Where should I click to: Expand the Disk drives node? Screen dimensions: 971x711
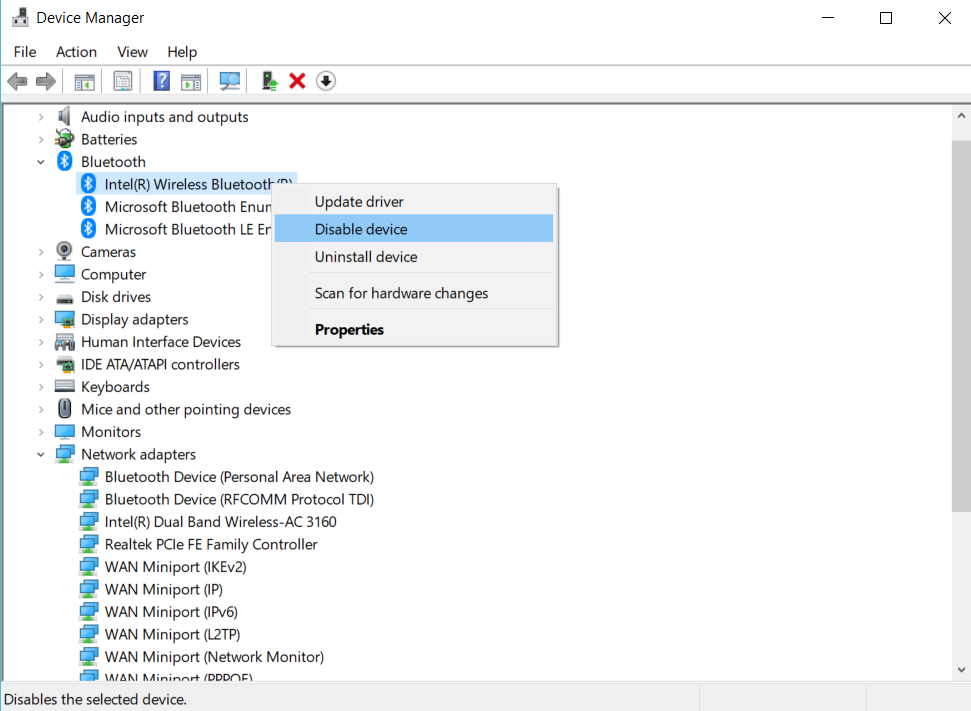point(41,297)
